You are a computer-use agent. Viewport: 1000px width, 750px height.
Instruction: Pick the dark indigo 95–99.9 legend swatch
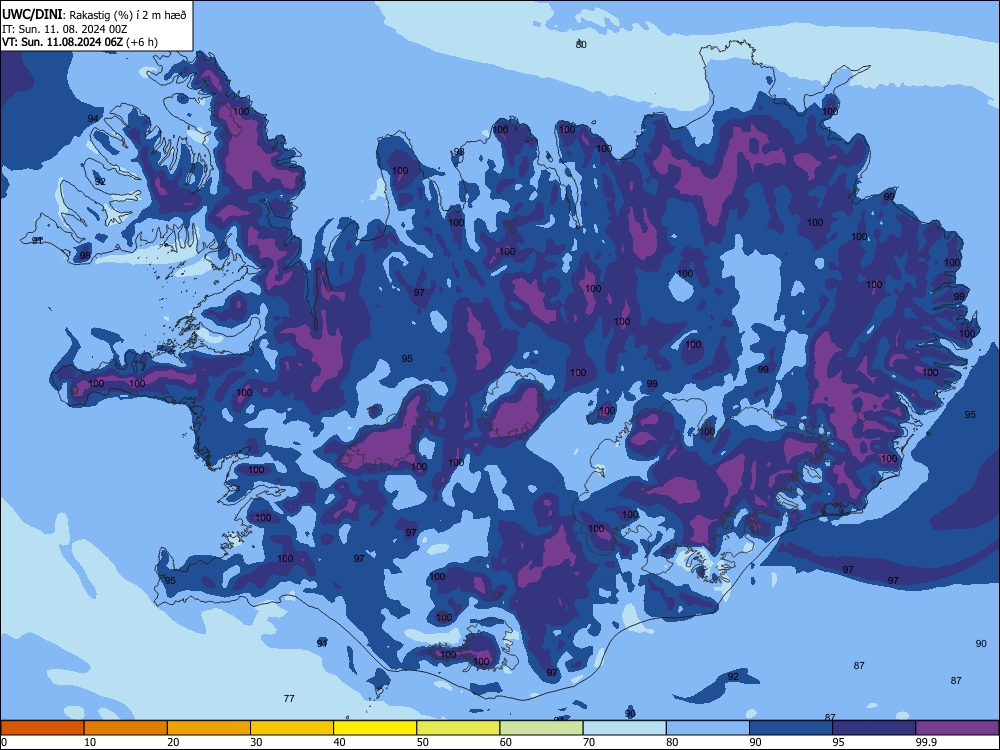click(874, 728)
